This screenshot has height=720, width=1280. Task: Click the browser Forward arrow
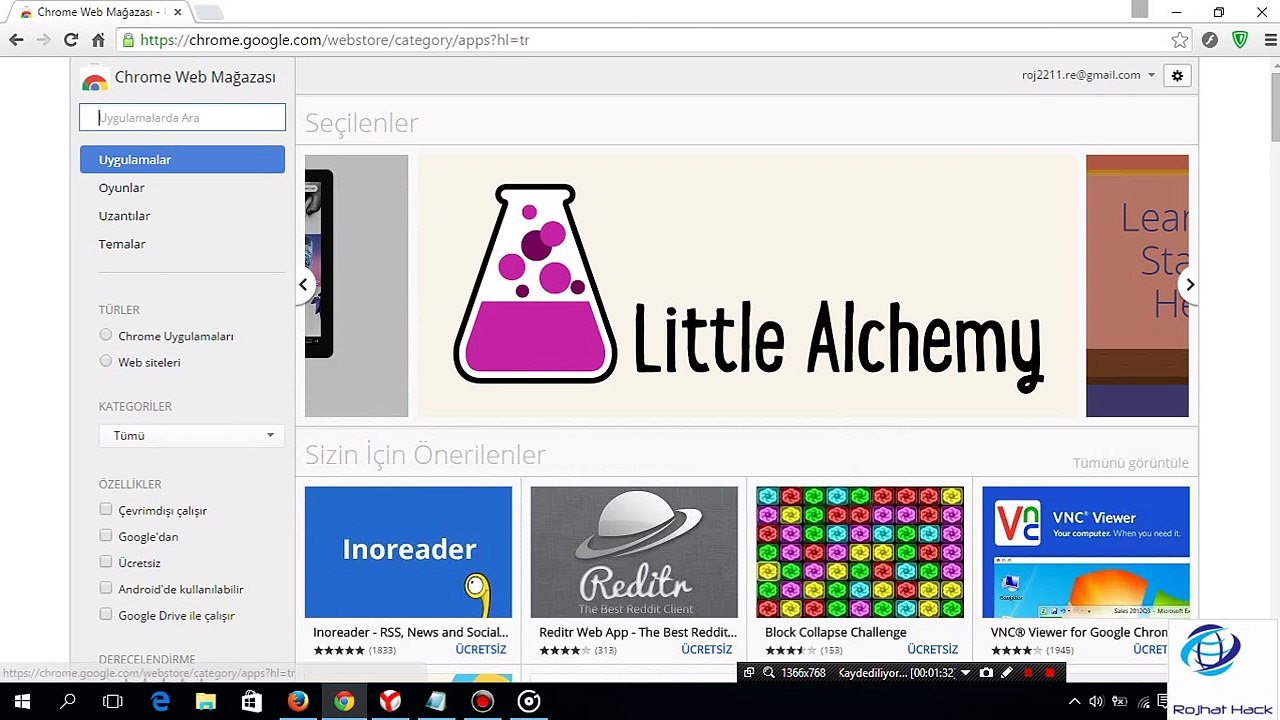pos(43,40)
